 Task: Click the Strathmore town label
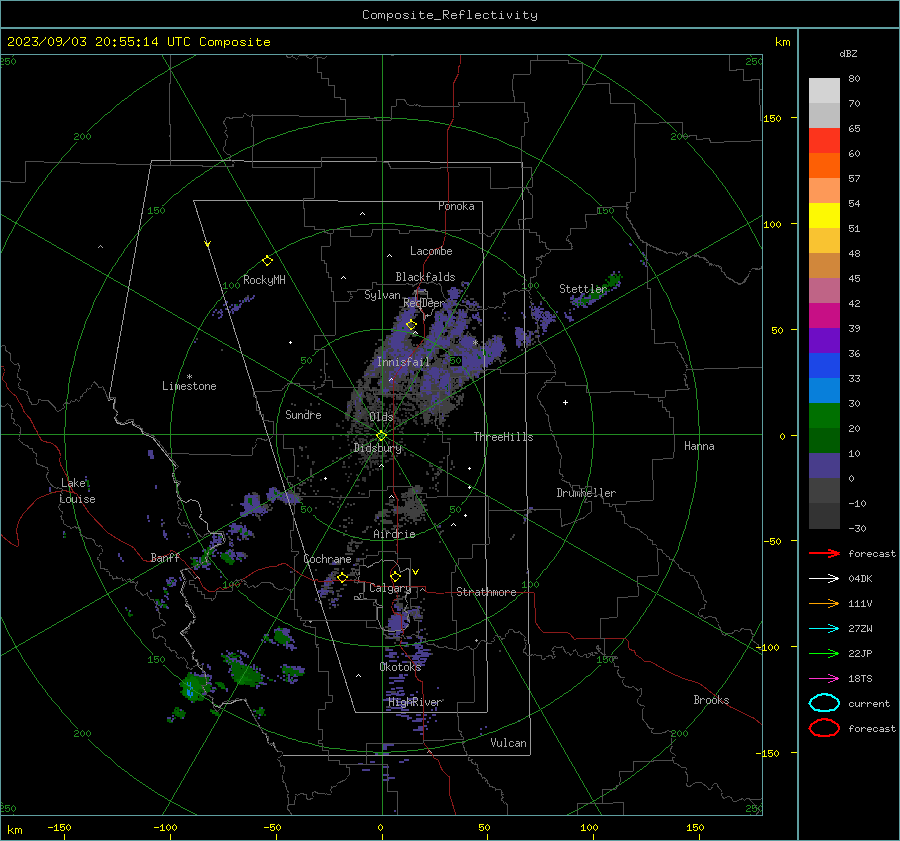coord(486,592)
